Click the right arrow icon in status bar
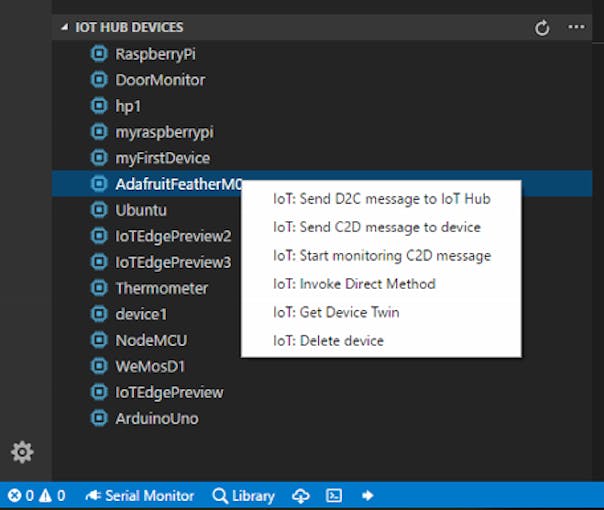Viewport: 604px width, 510px height. [367, 496]
